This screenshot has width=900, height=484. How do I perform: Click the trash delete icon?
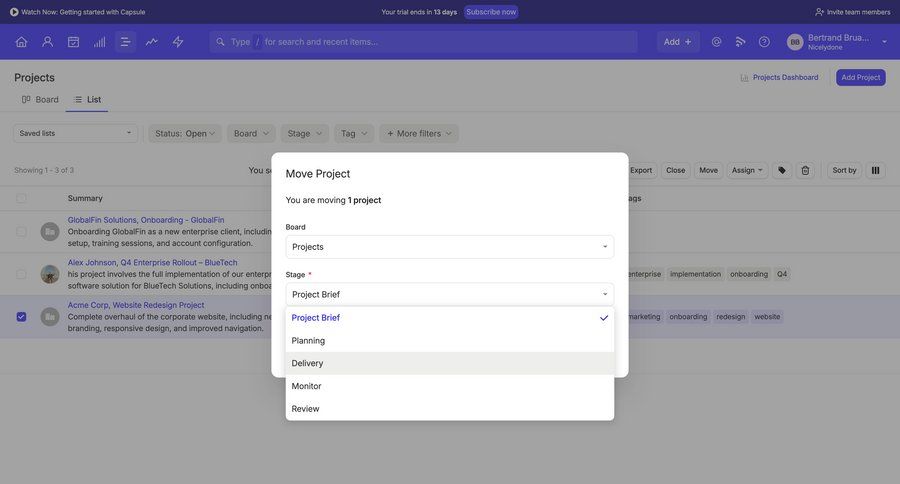[805, 170]
